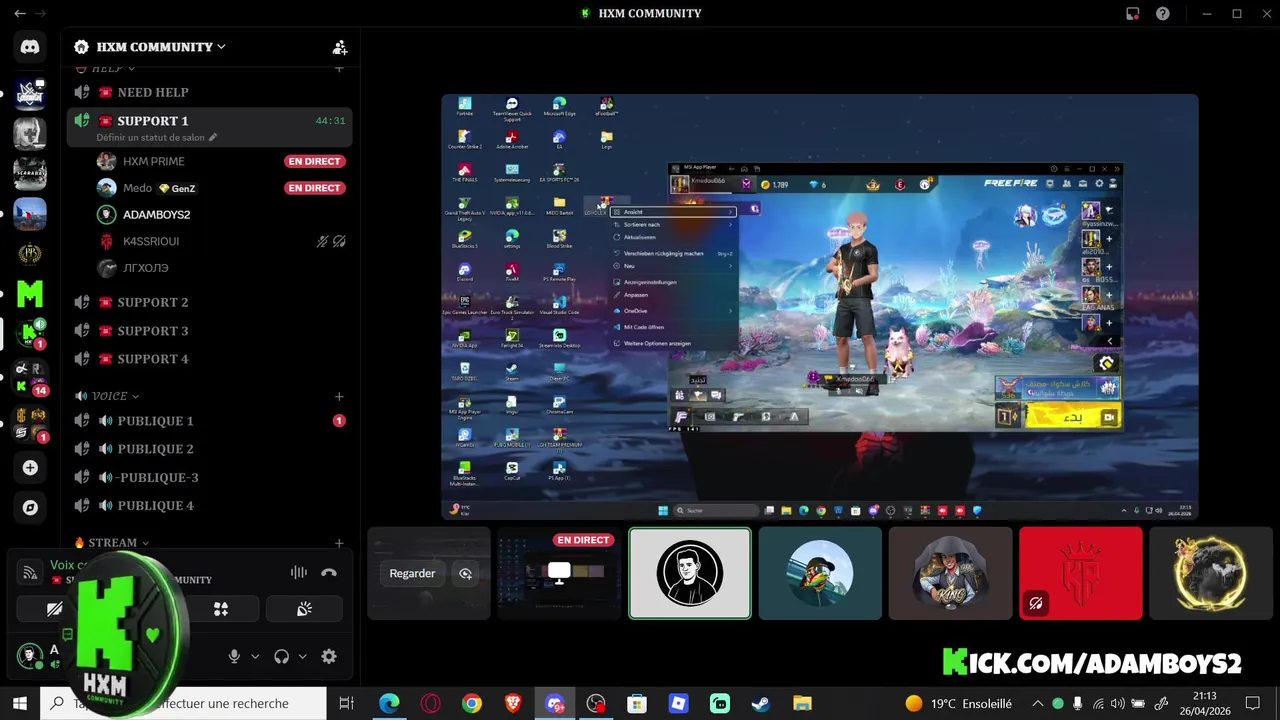Mute the microphone
Viewport: 1280px width, 720px height.
[234, 657]
